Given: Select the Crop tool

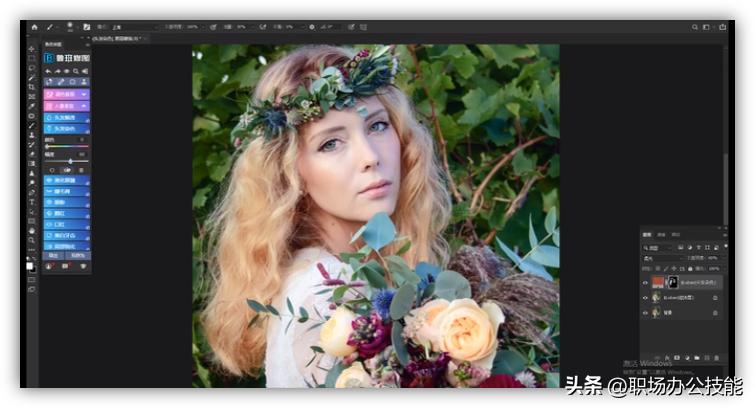Looking at the screenshot, I should coord(31,87).
